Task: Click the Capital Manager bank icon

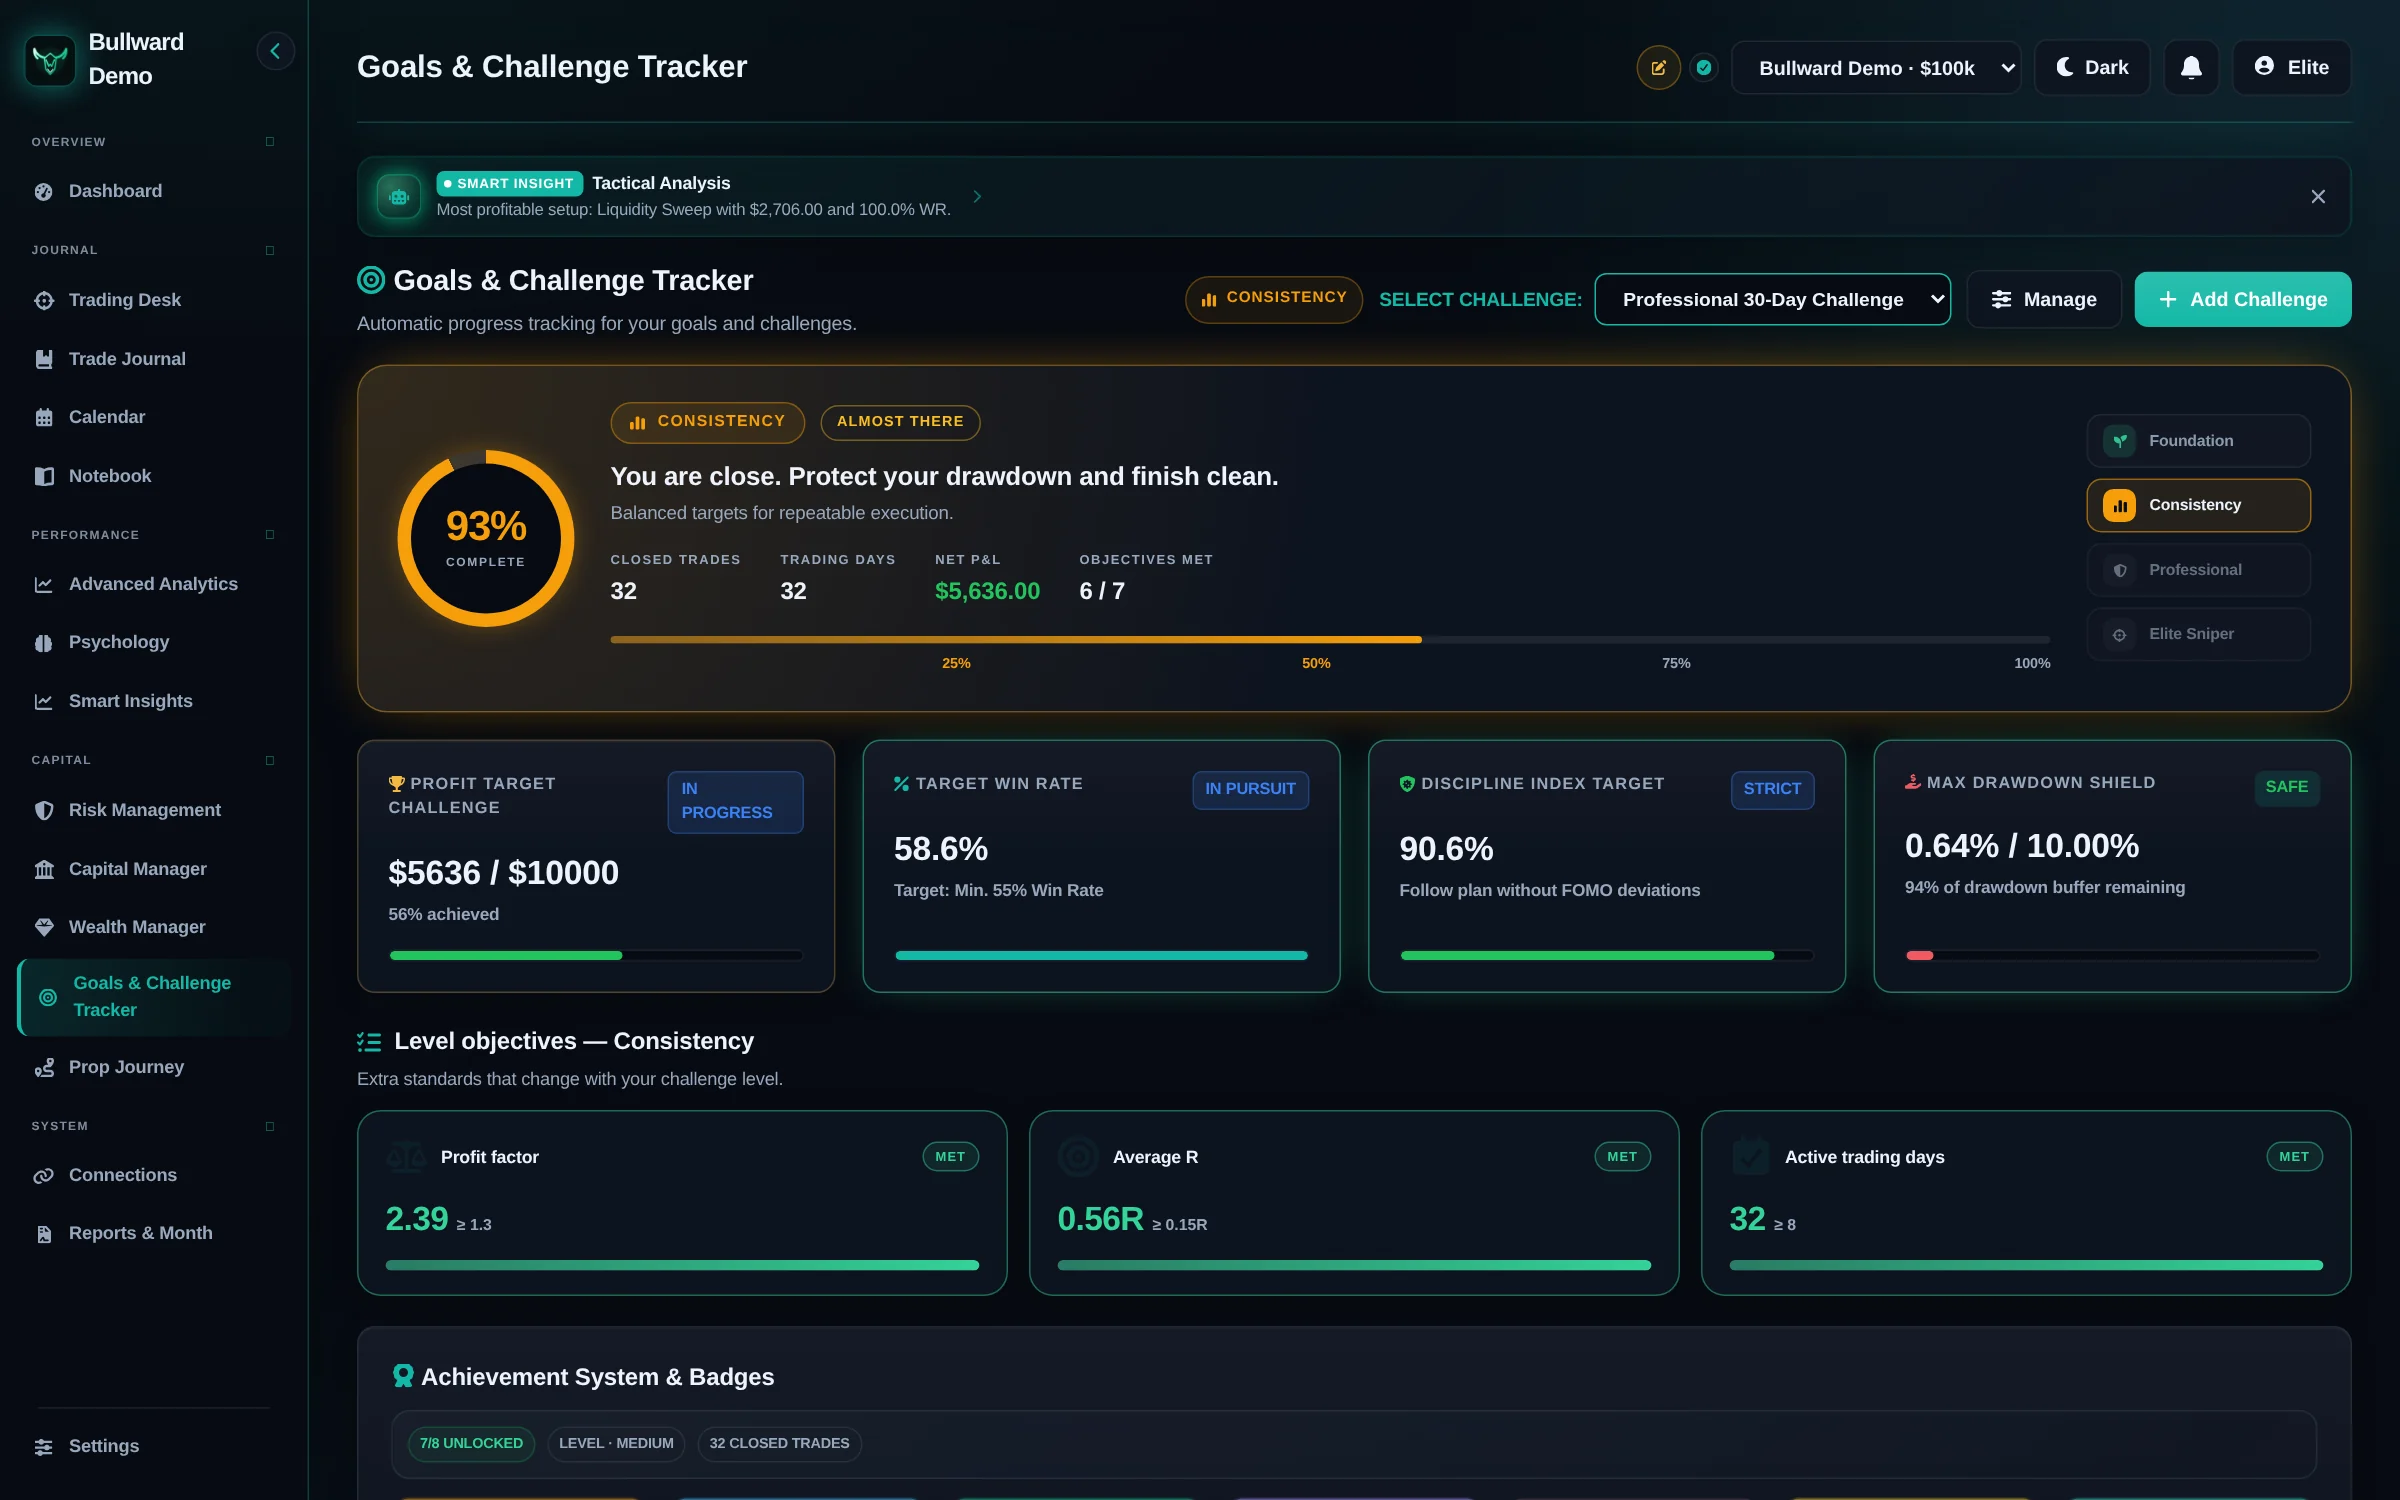Action: [x=44, y=869]
